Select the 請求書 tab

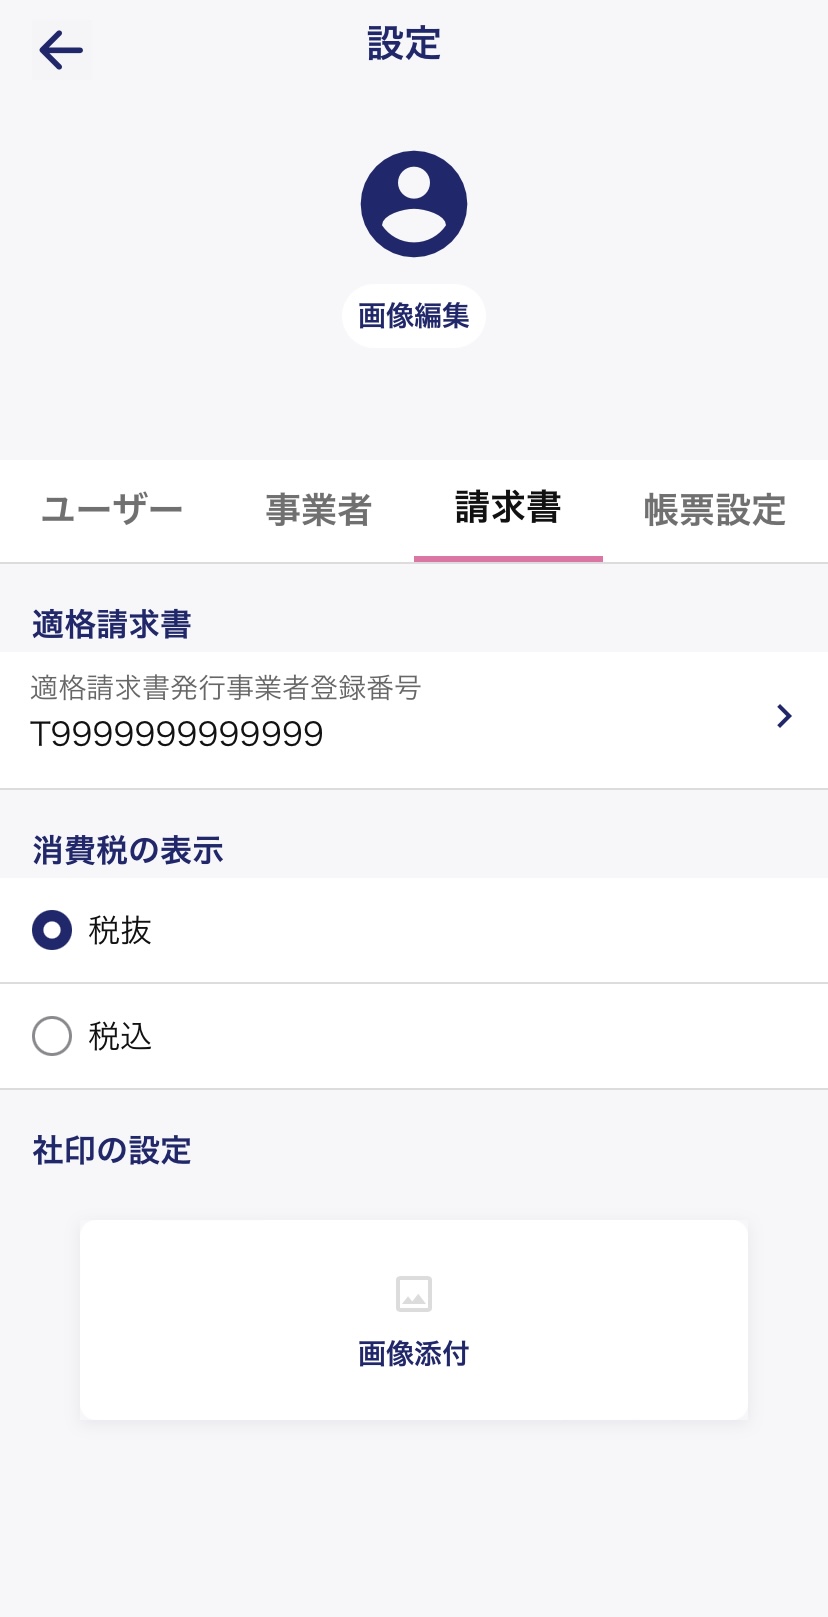point(508,508)
